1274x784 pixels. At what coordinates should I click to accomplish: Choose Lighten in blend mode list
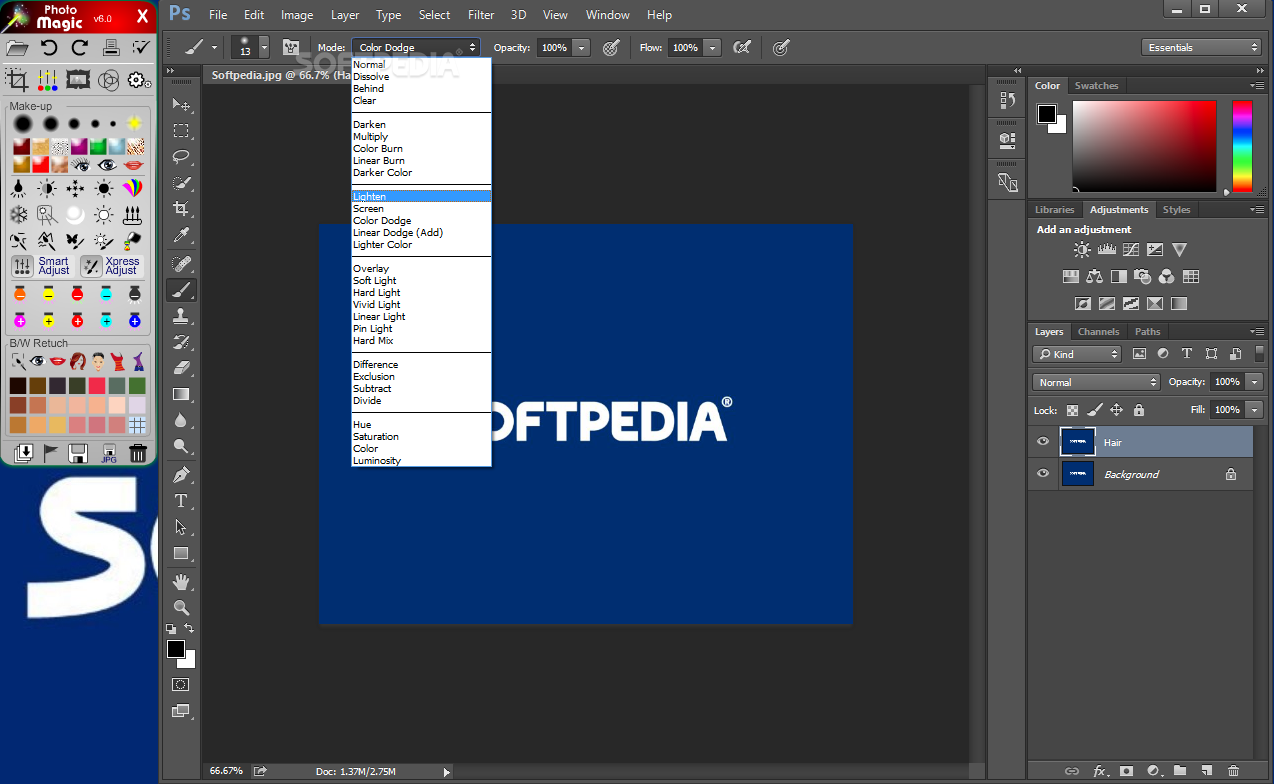tap(421, 197)
